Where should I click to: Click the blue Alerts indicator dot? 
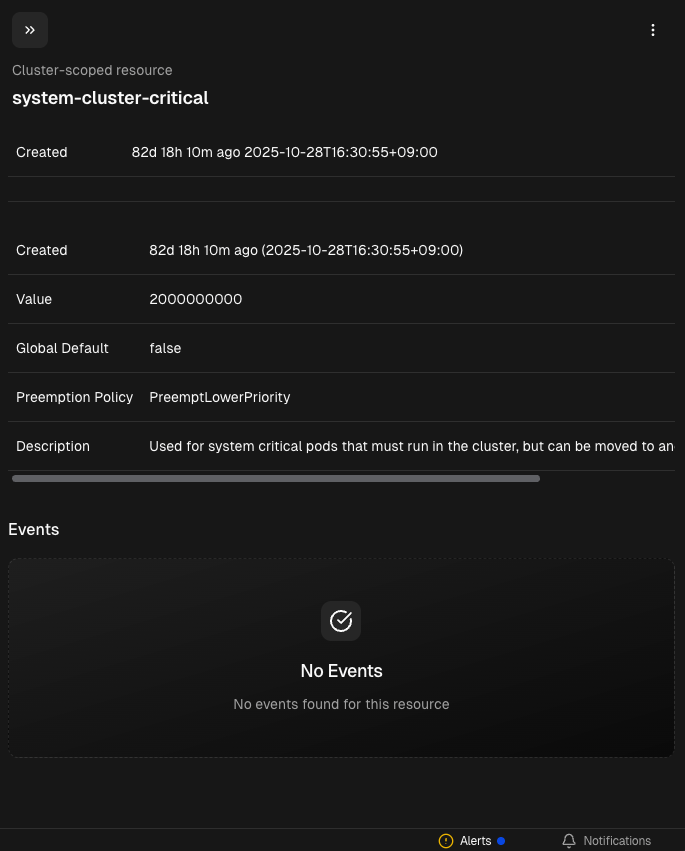[x=501, y=841]
